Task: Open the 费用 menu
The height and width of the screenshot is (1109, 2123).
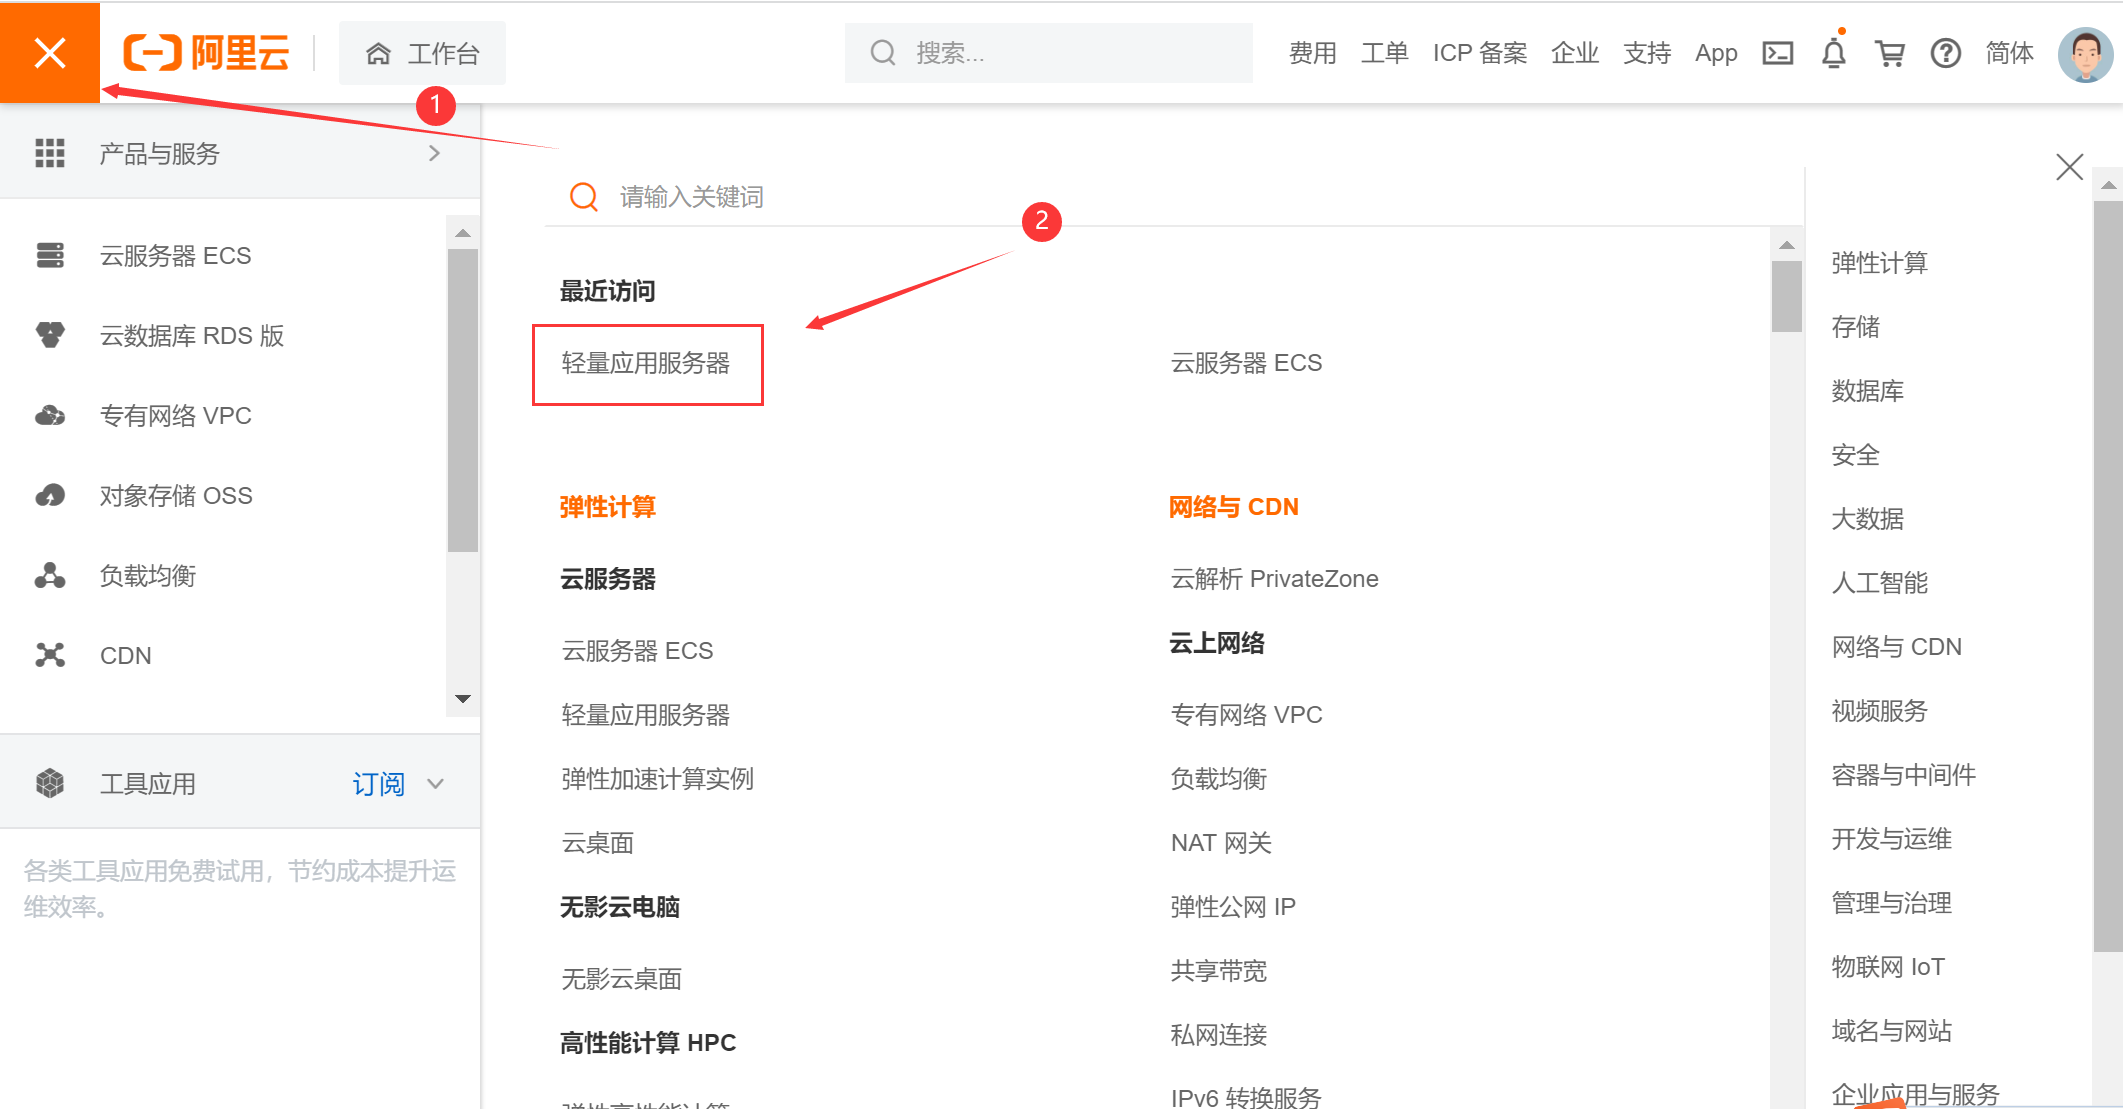Action: tap(1312, 53)
